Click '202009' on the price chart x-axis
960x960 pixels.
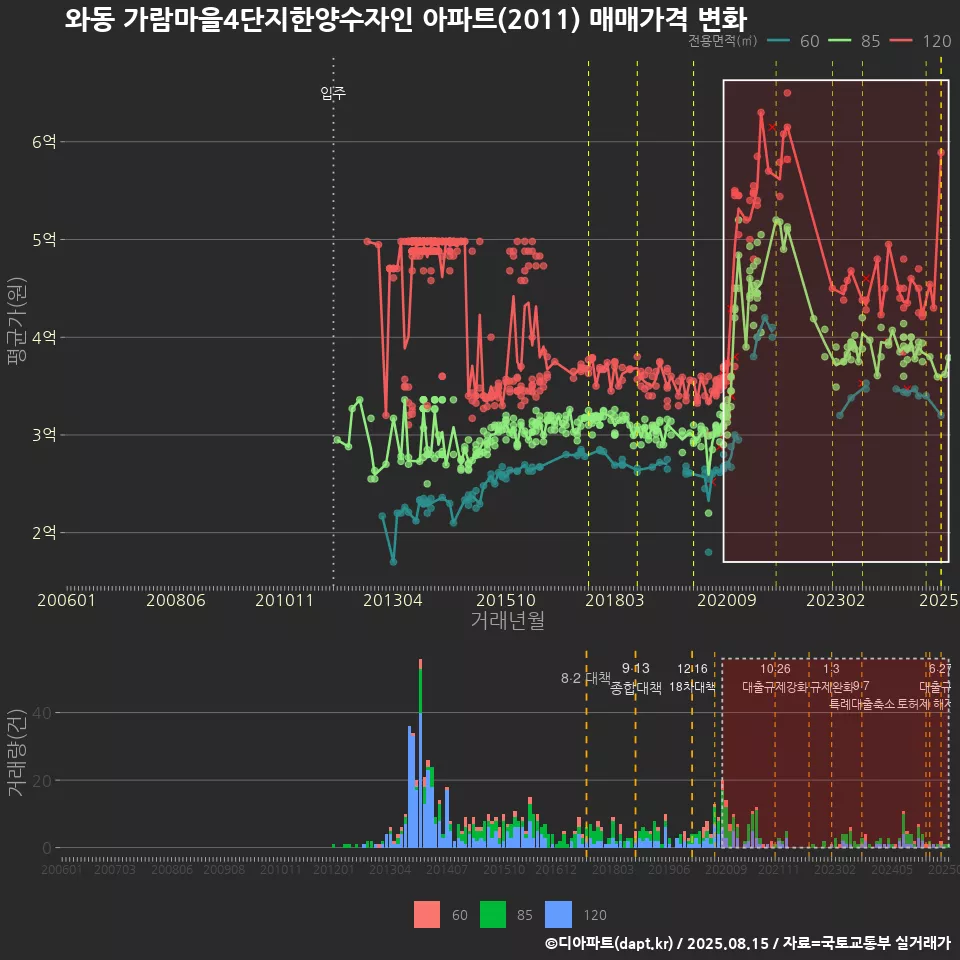[x=727, y=600]
